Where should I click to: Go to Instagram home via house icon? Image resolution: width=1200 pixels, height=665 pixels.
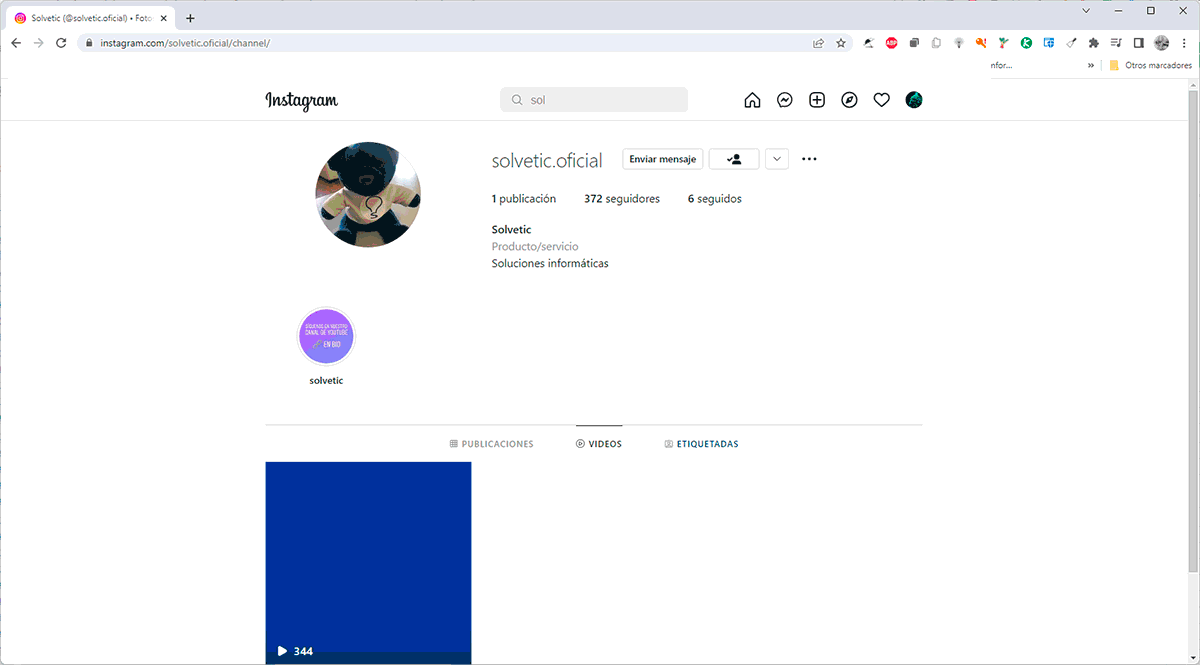753,100
